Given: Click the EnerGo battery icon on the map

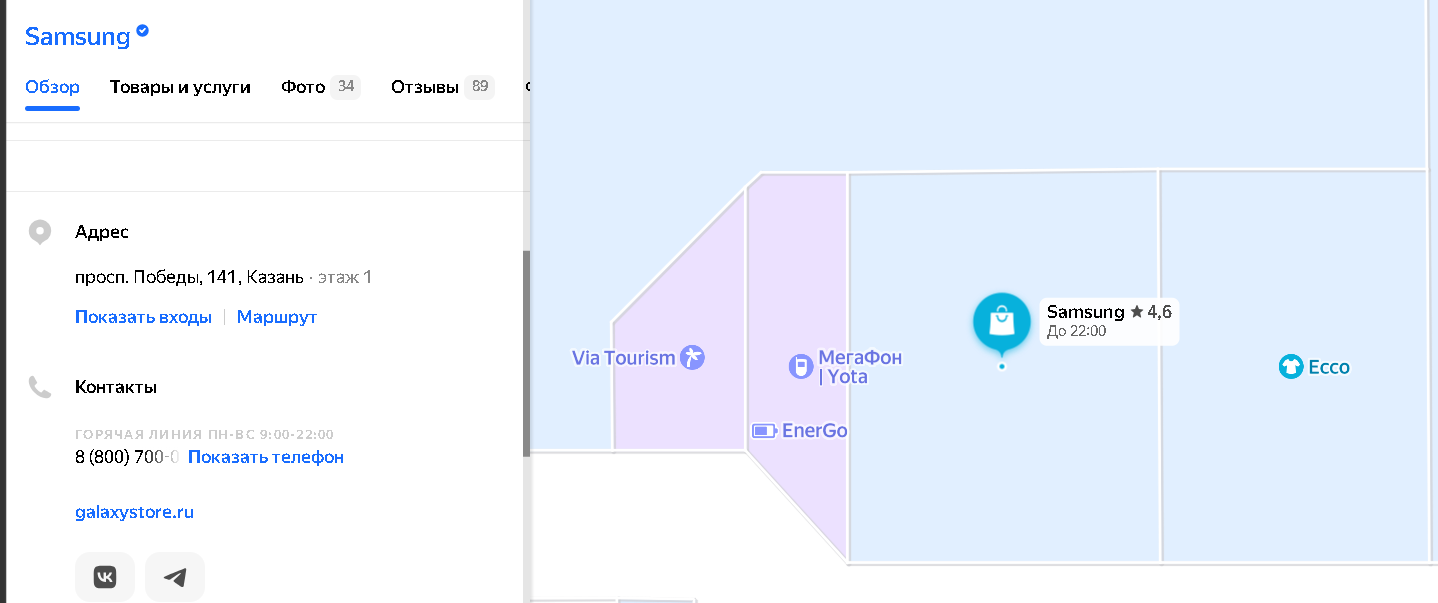Looking at the screenshot, I should [765, 431].
